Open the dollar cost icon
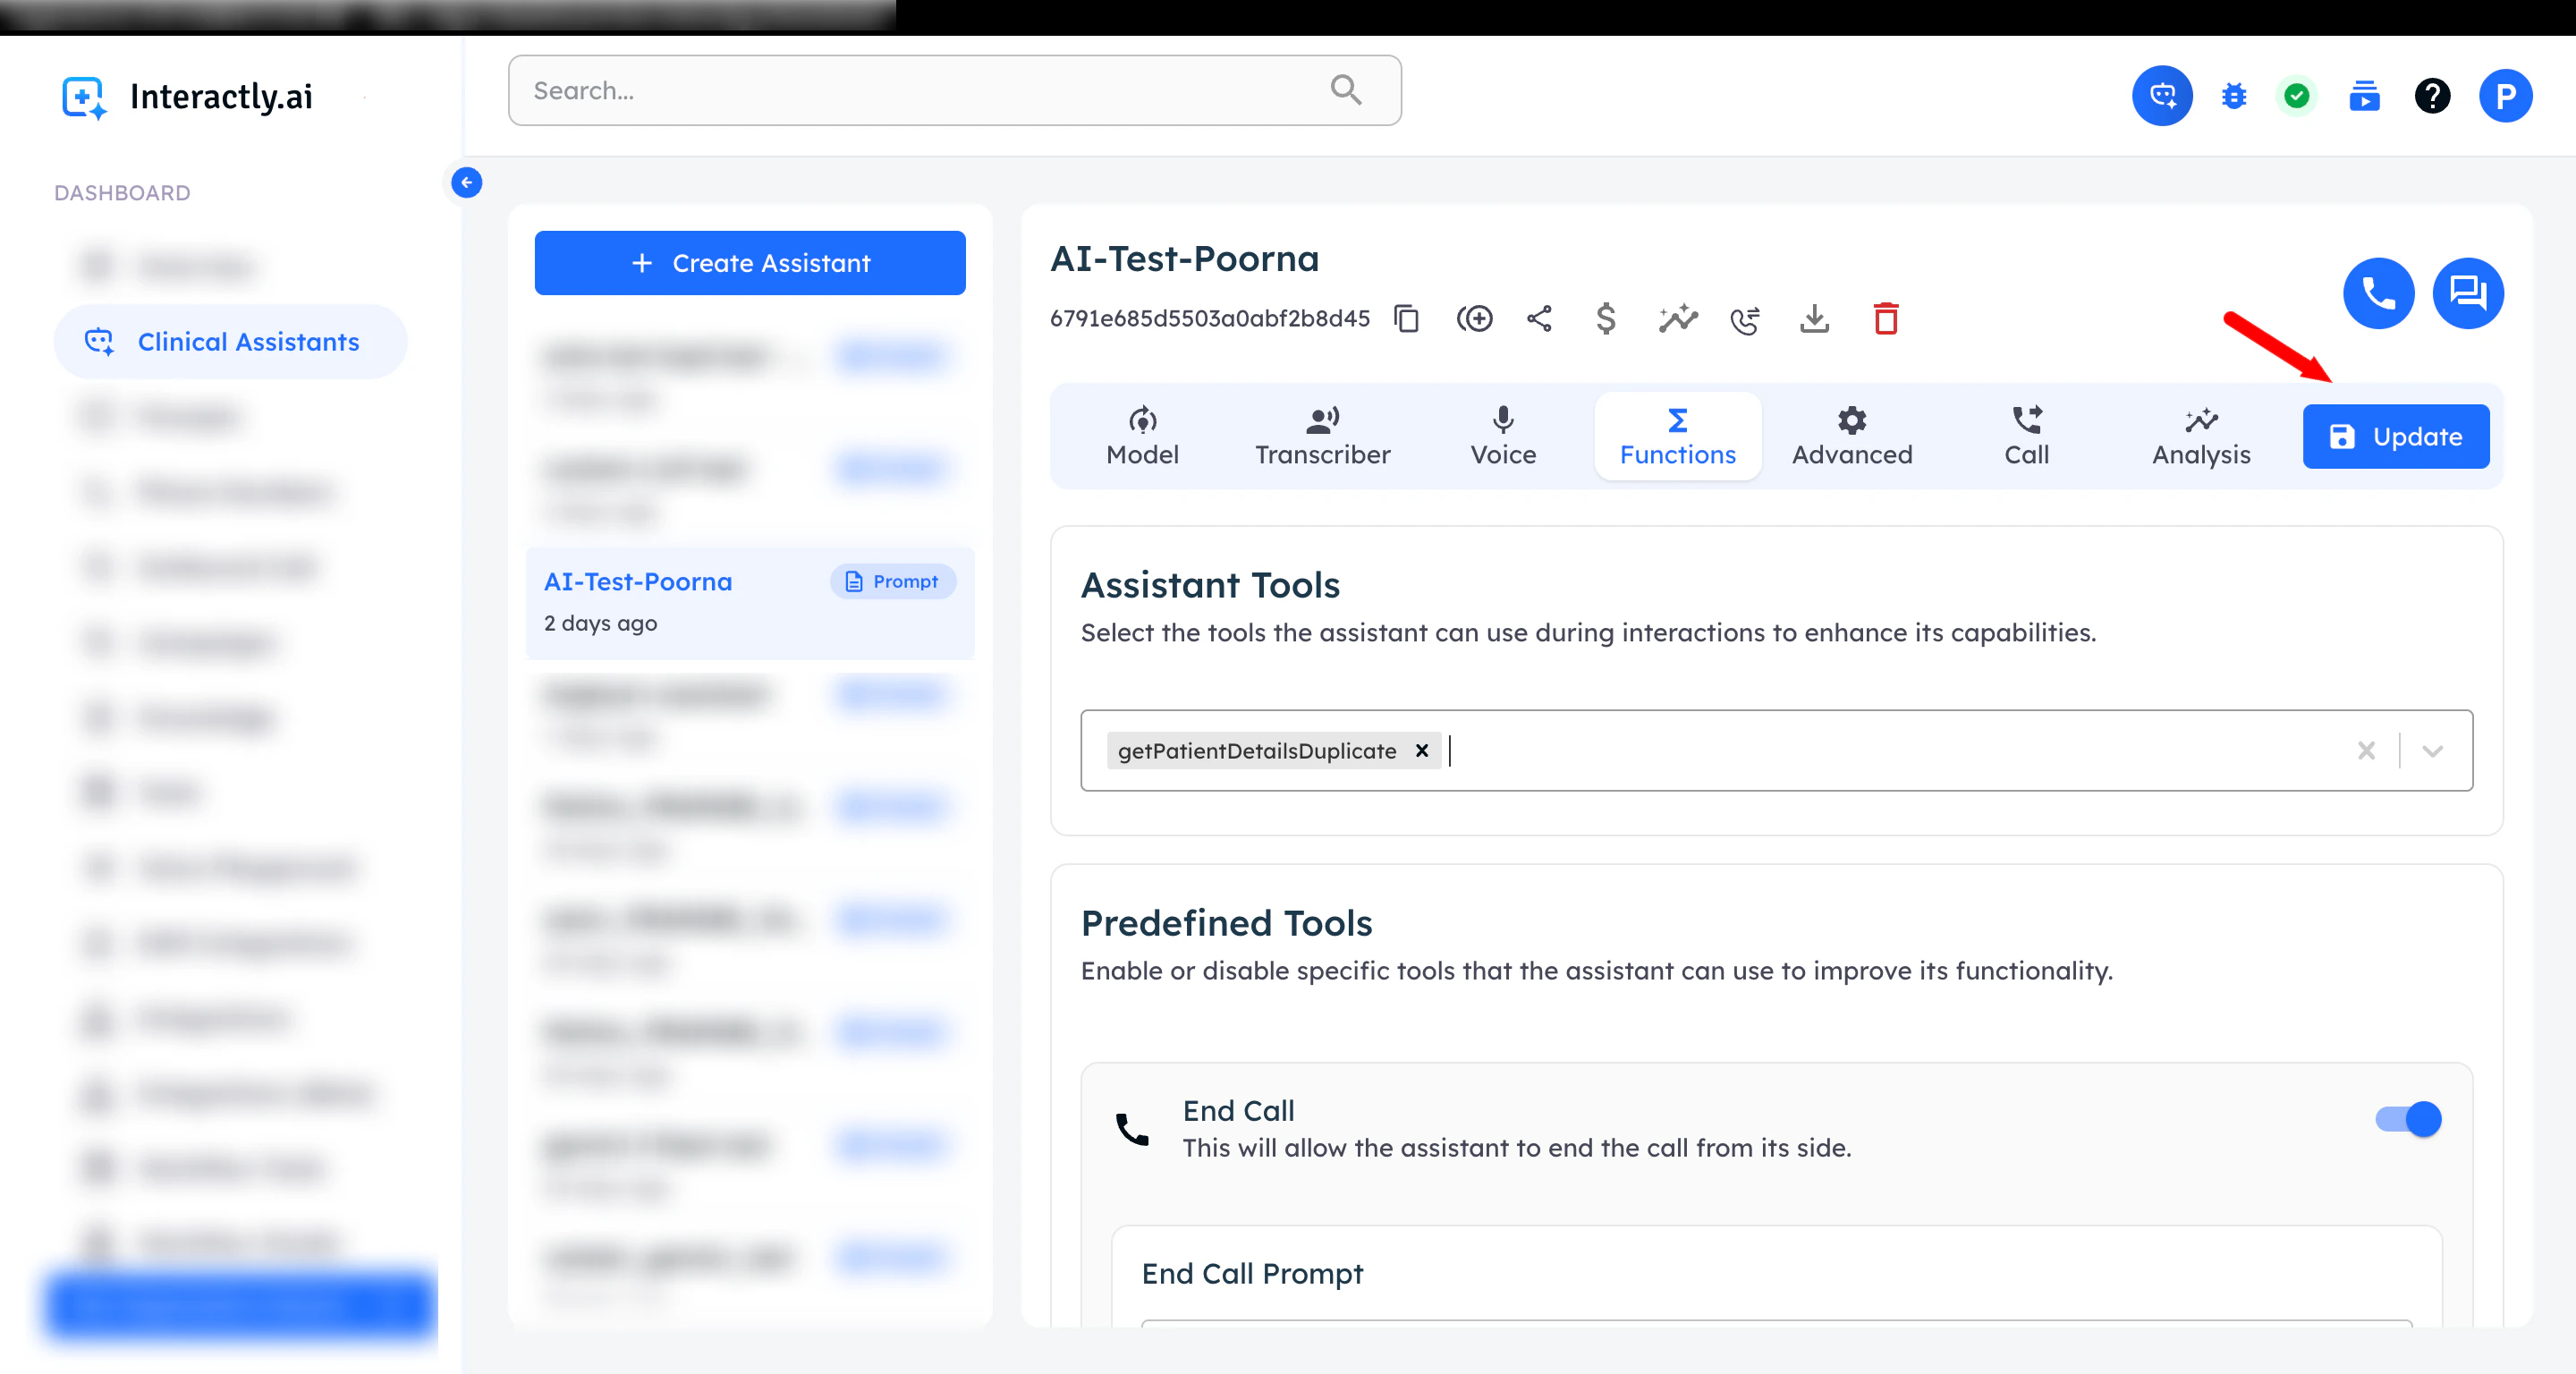Image resolution: width=2576 pixels, height=1374 pixels. [x=1605, y=319]
